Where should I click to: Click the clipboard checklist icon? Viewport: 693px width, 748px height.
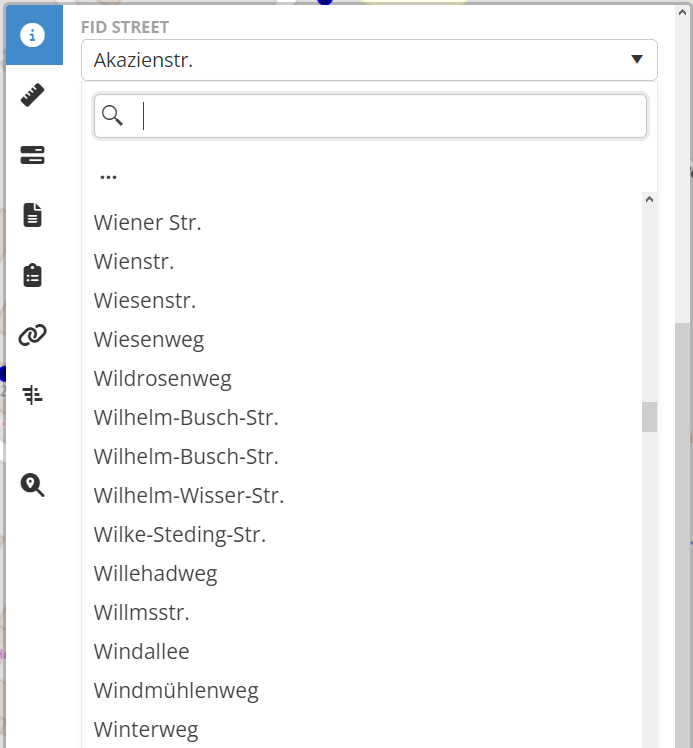(33, 275)
